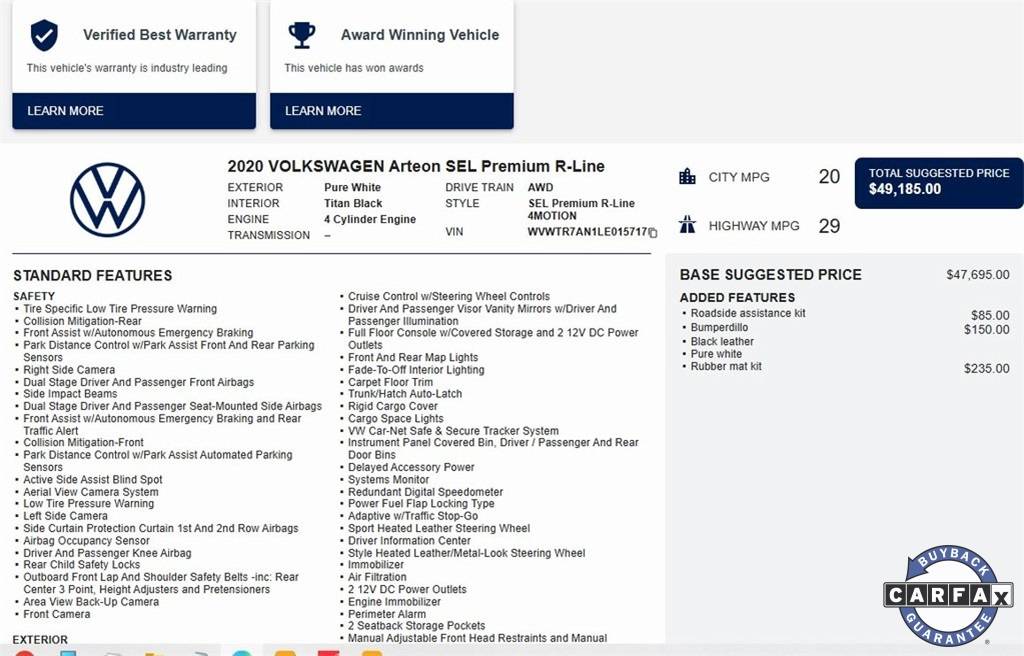Click the Exterior section label
Screen dimensions: 1024x656
[x=40, y=640]
